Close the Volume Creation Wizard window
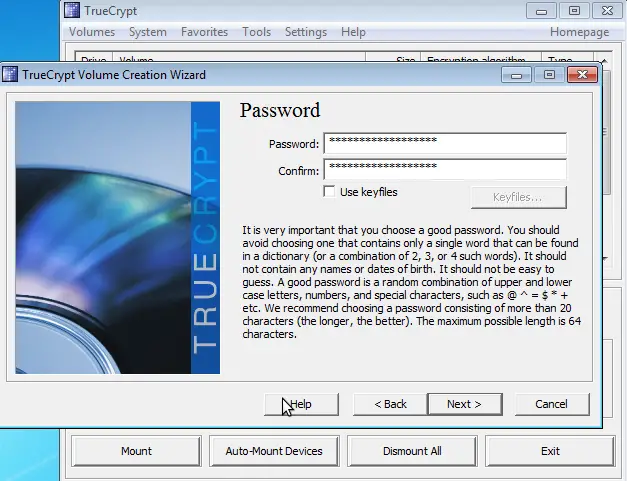 pyautogui.click(x=582, y=75)
